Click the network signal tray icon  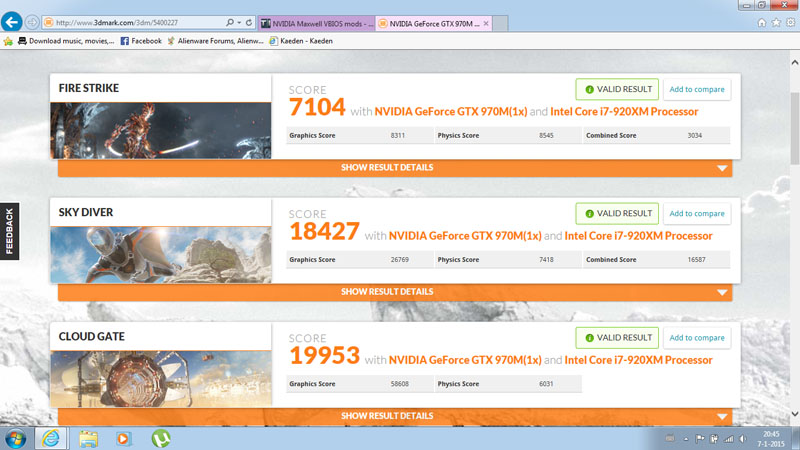729,439
